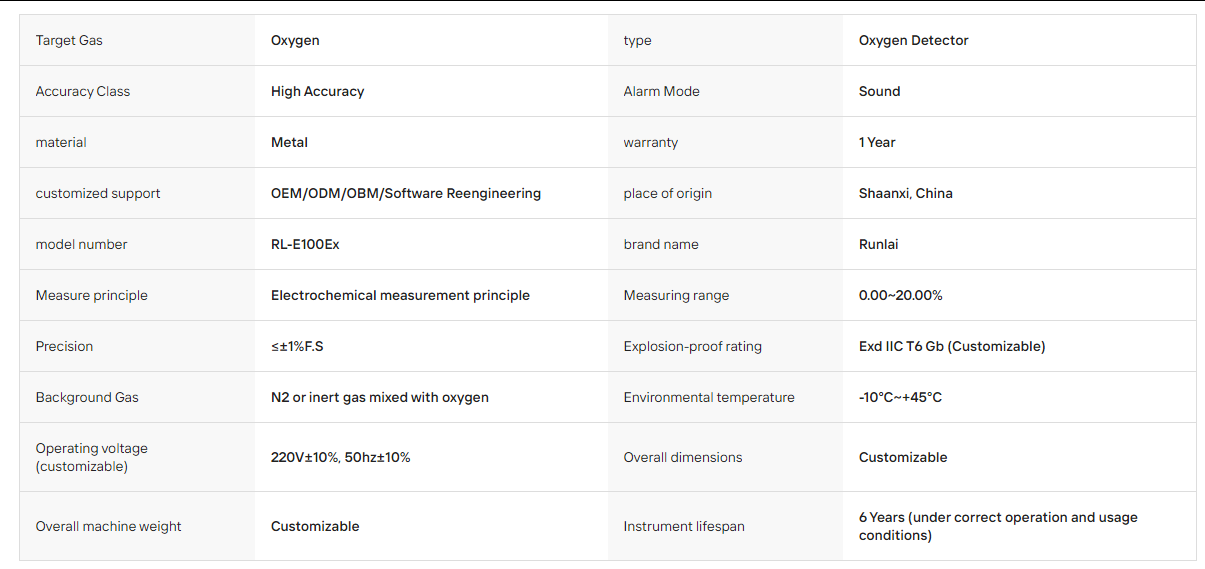This screenshot has width=1205, height=569.
Task: Click the 'Oxygen Detector' value
Action: [x=913, y=41]
